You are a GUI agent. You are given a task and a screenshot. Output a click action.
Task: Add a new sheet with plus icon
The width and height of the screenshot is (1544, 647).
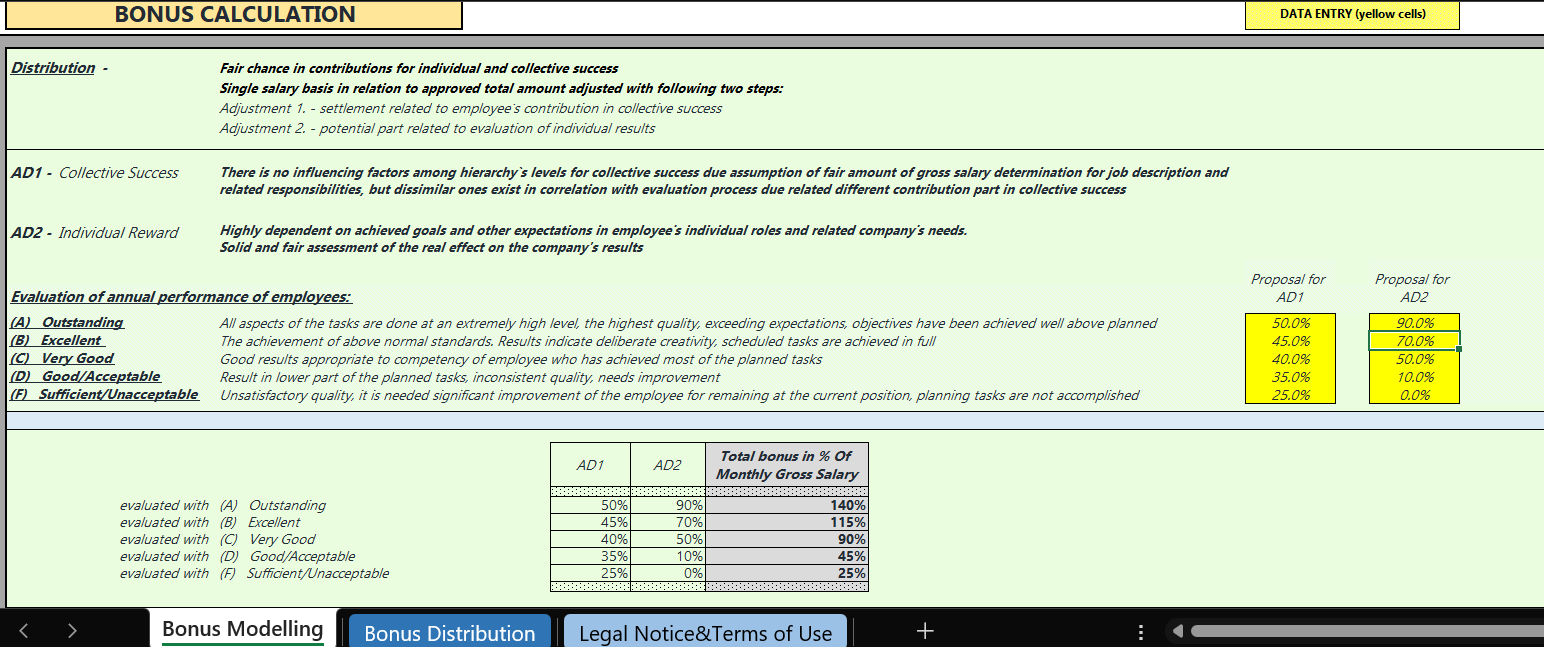coord(925,631)
